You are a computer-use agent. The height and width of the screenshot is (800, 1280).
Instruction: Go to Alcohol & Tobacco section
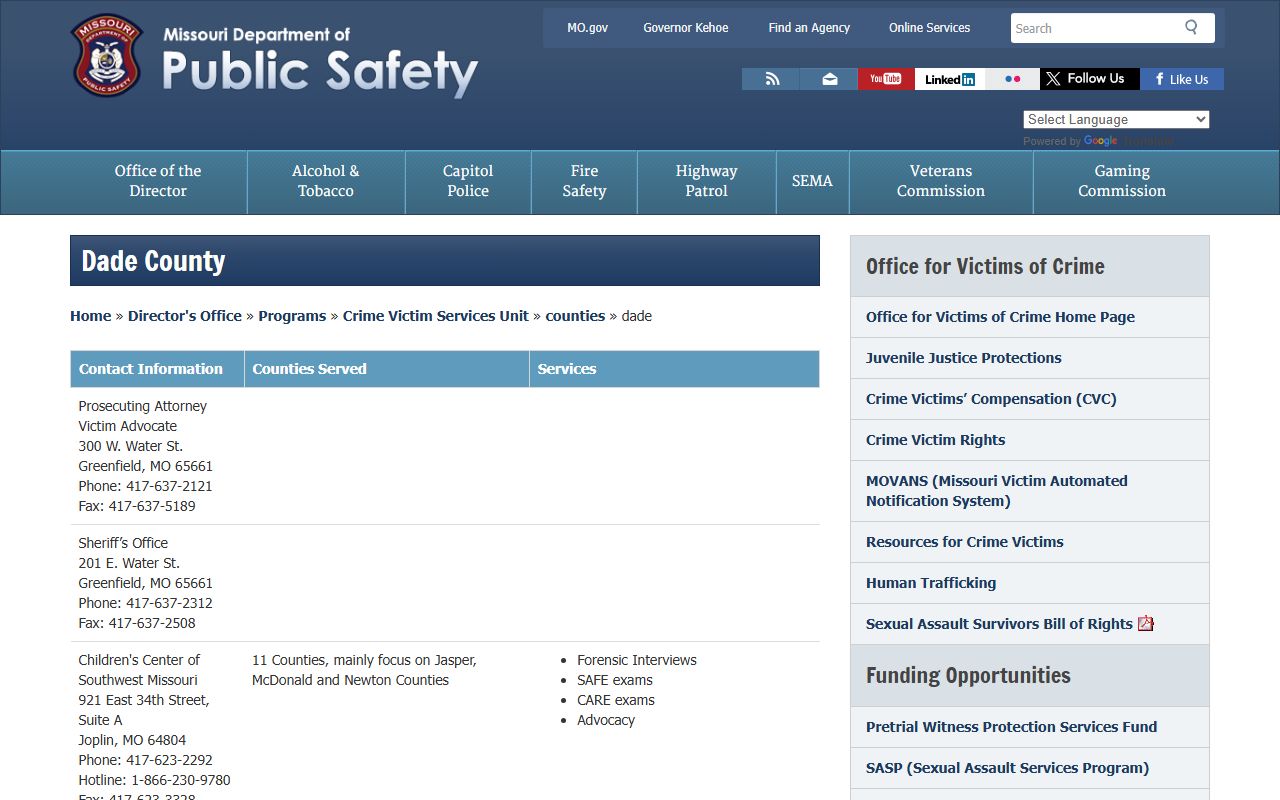click(326, 181)
